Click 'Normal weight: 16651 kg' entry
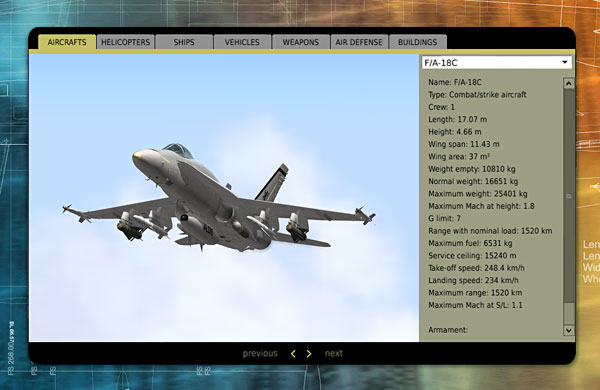Screen dimensions: 600x390 pyautogui.click(x=473, y=181)
